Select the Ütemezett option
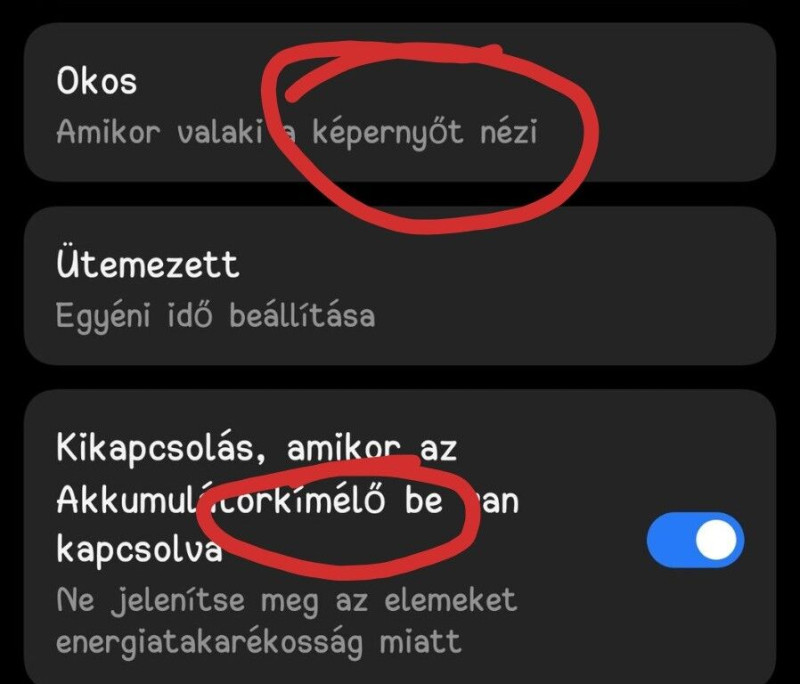Viewport: 800px width, 684px height. click(x=400, y=286)
